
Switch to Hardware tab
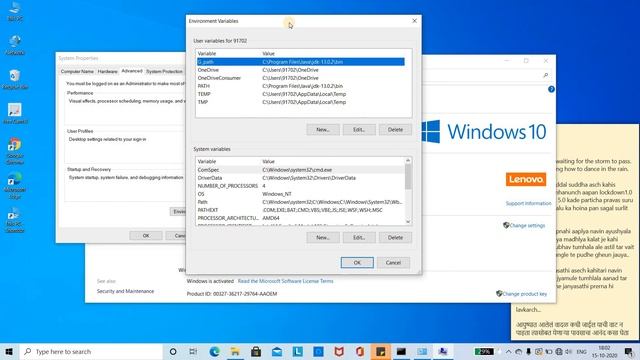tap(108, 71)
